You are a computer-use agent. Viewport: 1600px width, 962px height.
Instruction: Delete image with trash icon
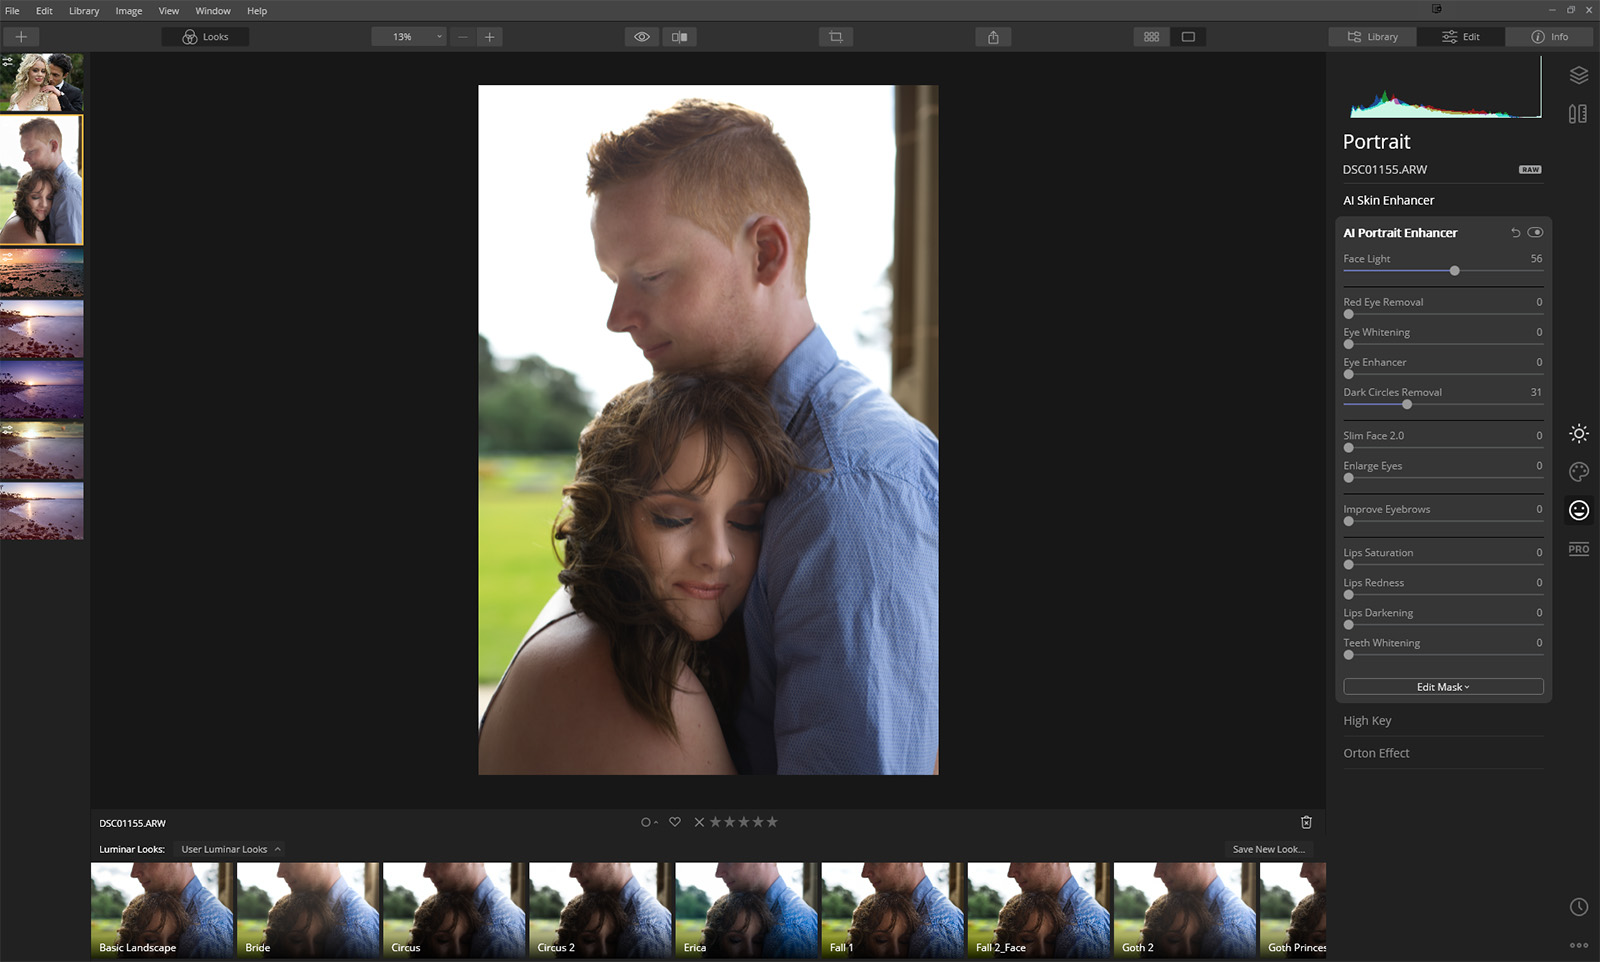pyautogui.click(x=1306, y=822)
